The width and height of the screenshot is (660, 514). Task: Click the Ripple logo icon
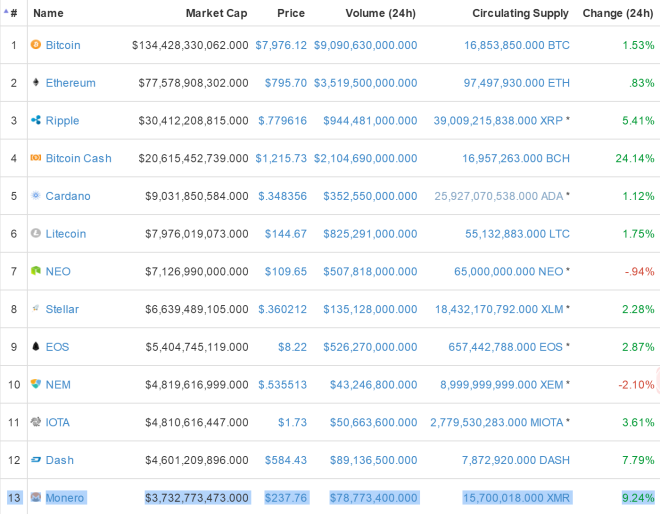coord(36,121)
